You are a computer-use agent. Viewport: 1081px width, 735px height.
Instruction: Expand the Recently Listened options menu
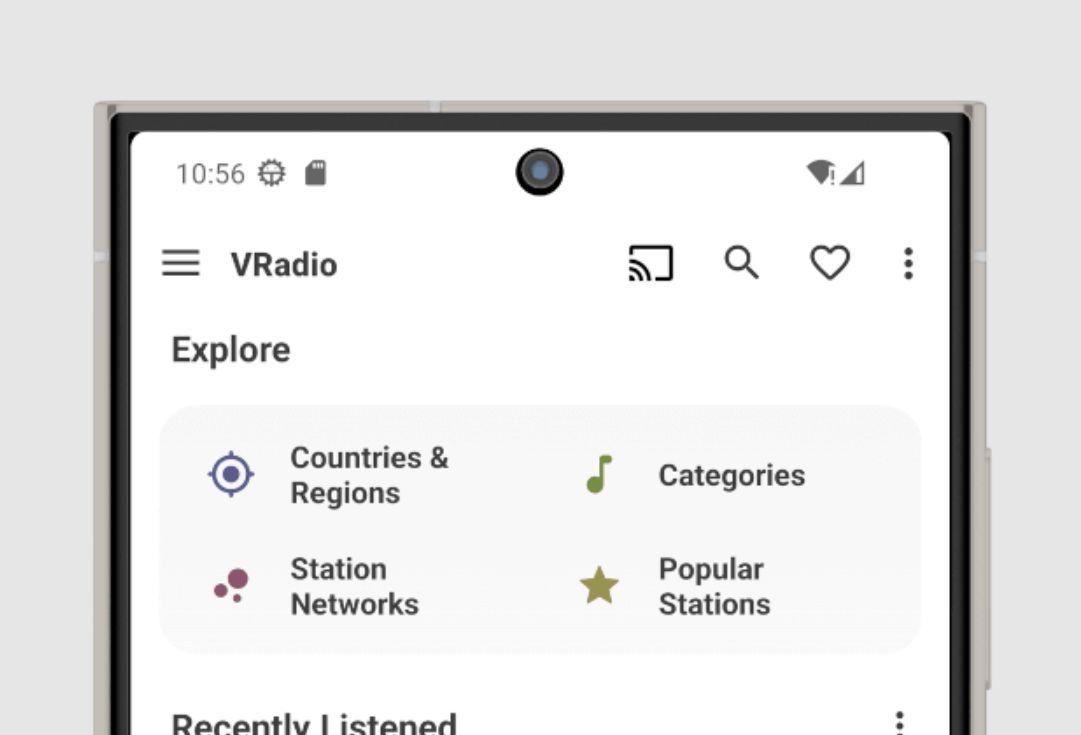coord(899,722)
